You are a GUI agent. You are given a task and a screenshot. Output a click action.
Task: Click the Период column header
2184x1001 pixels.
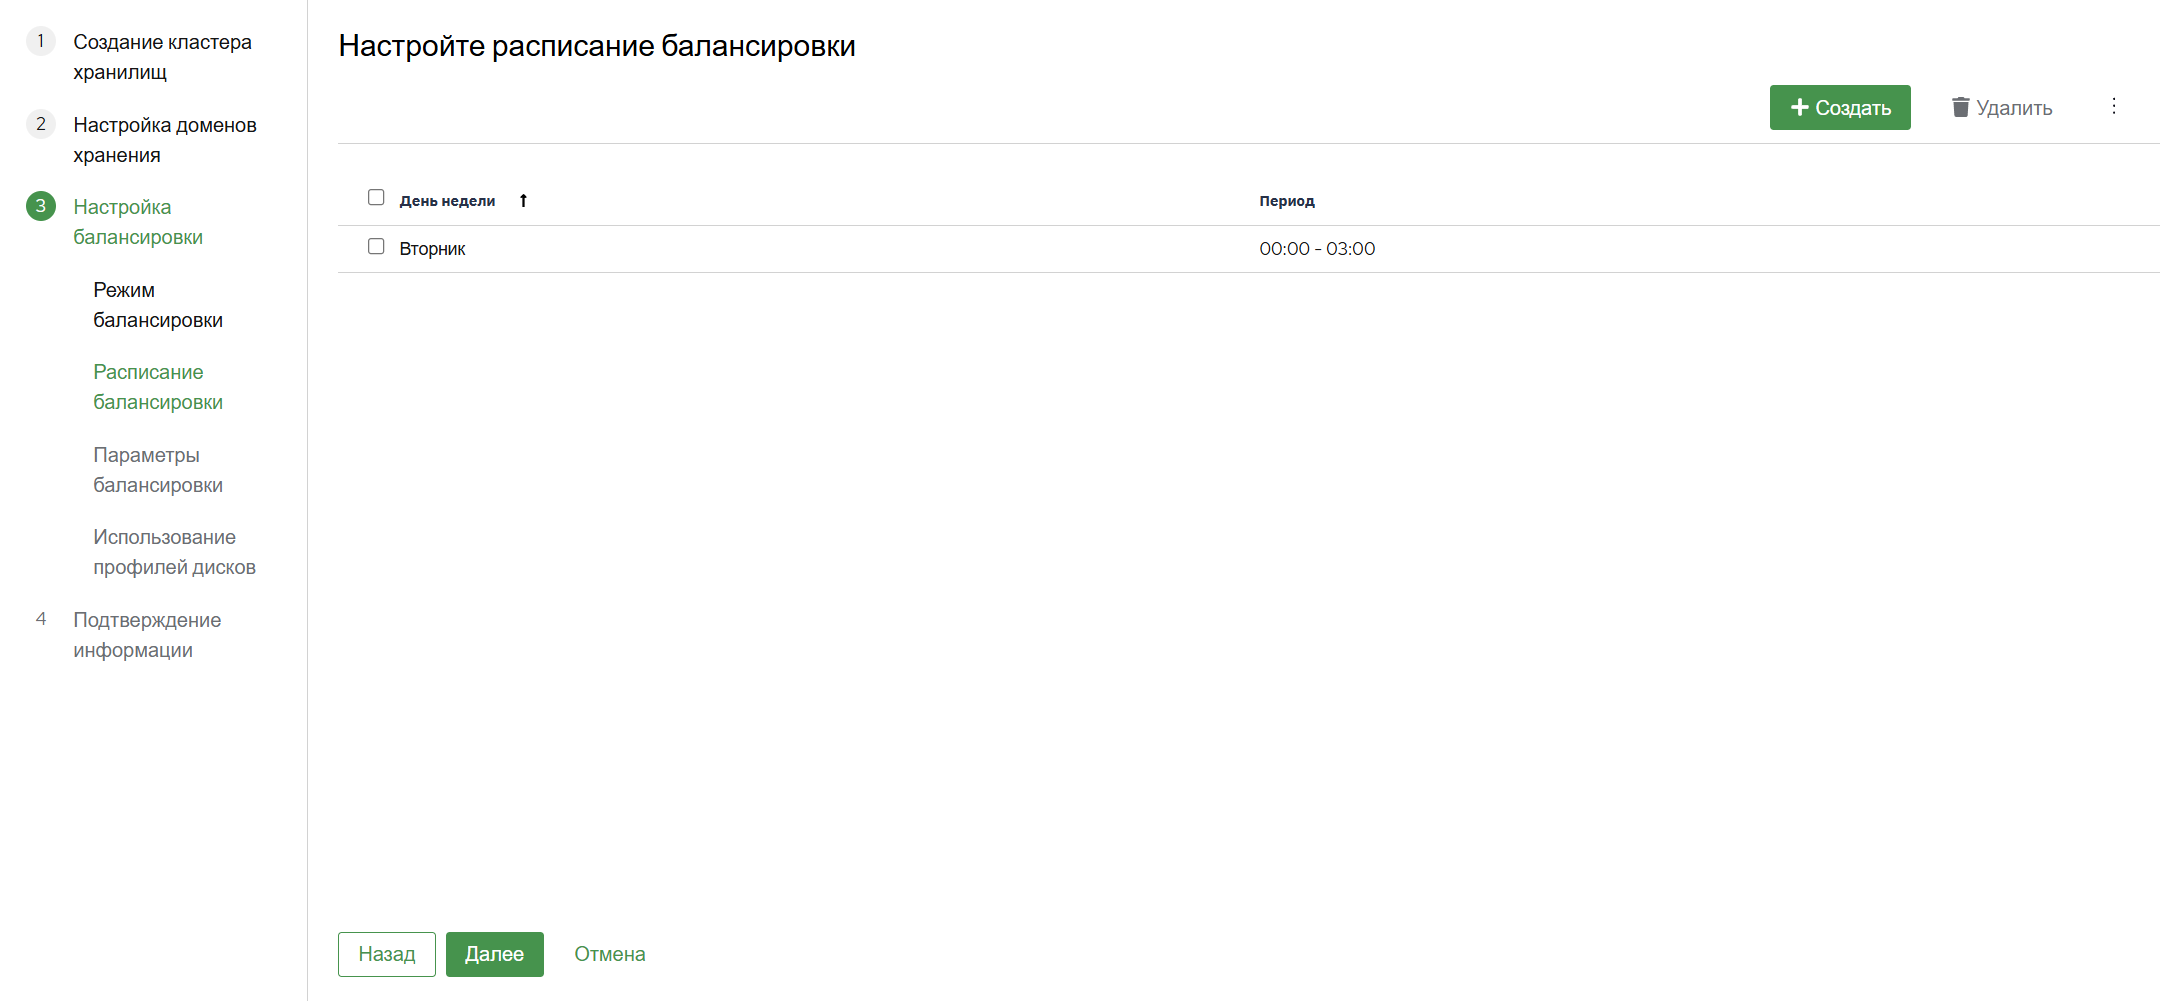click(1286, 201)
